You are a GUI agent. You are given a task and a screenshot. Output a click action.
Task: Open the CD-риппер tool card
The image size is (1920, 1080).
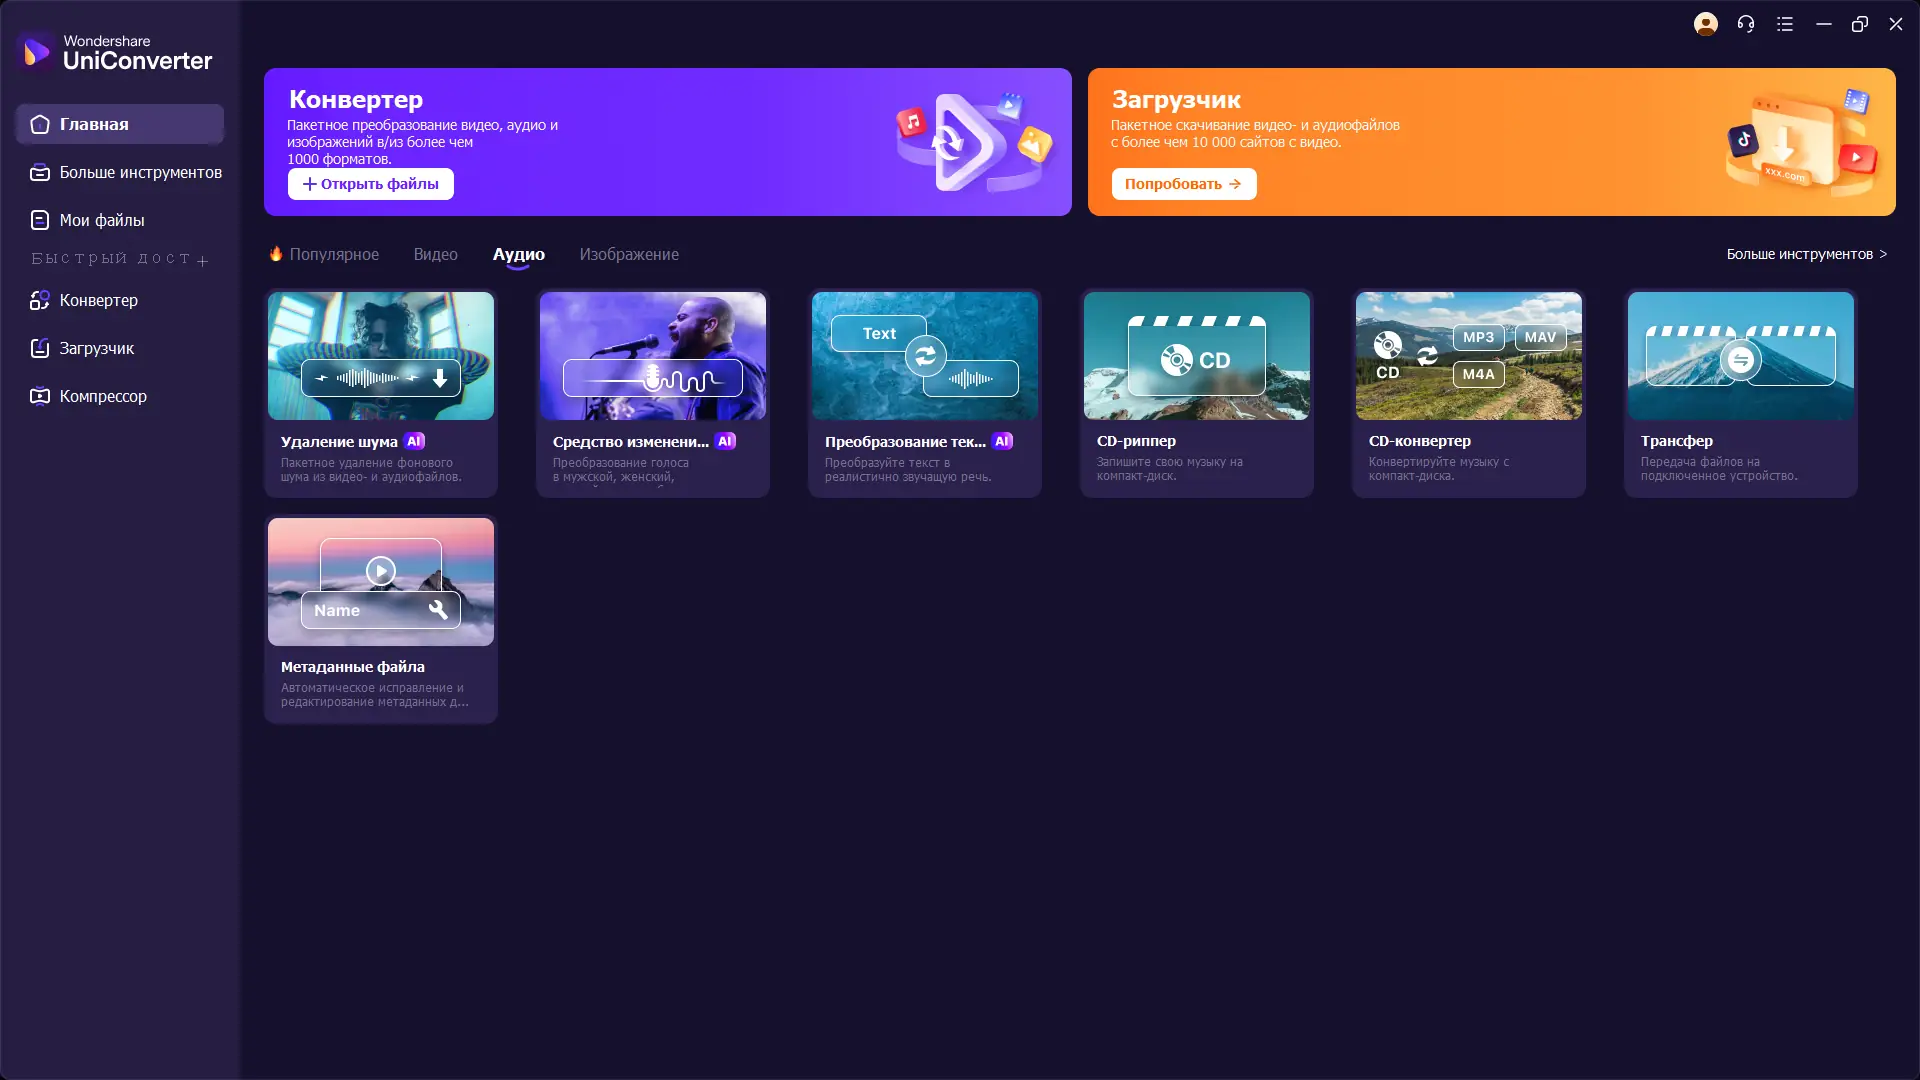pyautogui.click(x=1196, y=393)
